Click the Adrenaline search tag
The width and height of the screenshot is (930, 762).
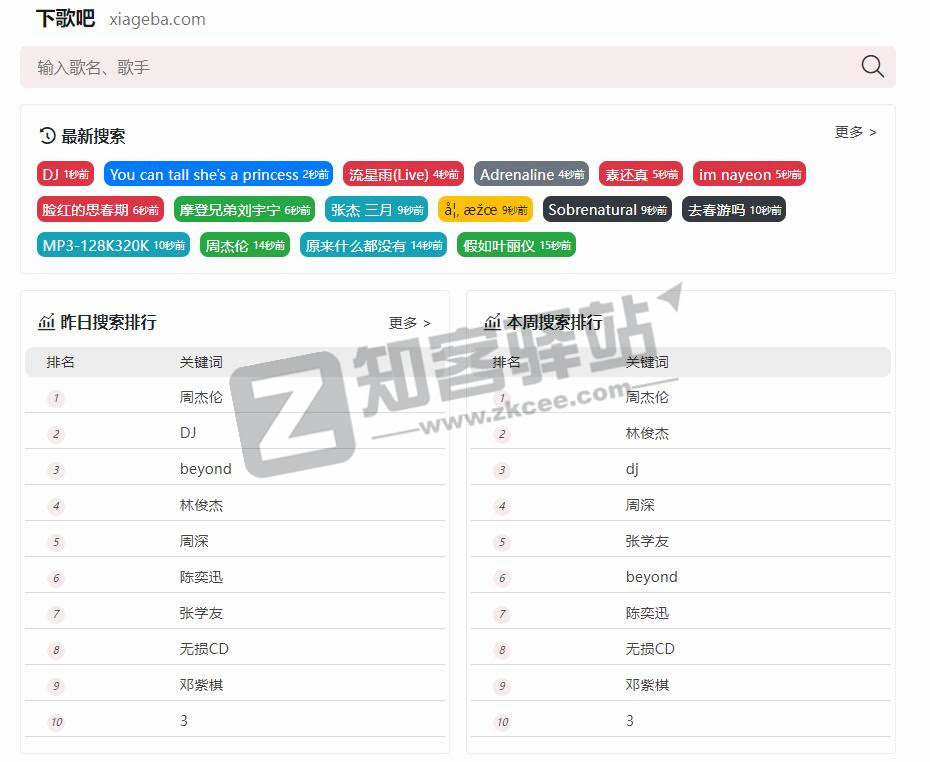531,173
